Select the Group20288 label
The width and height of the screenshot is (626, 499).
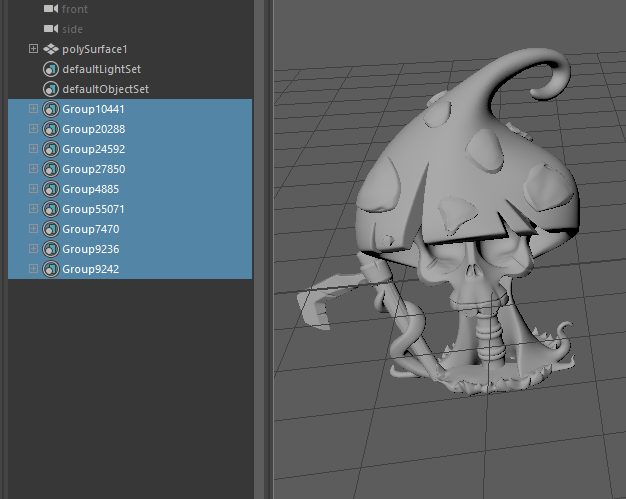pos(93,129)
